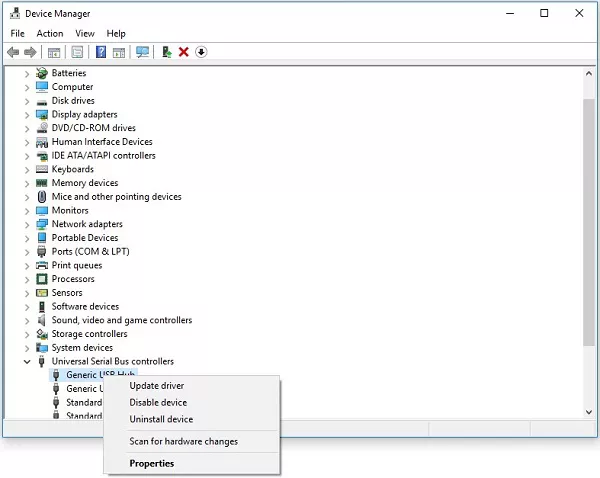The width and height of the screenshot is (600, 478).
Task: Click the Human Interface Devices icon
Action: [x=42, y=142]
